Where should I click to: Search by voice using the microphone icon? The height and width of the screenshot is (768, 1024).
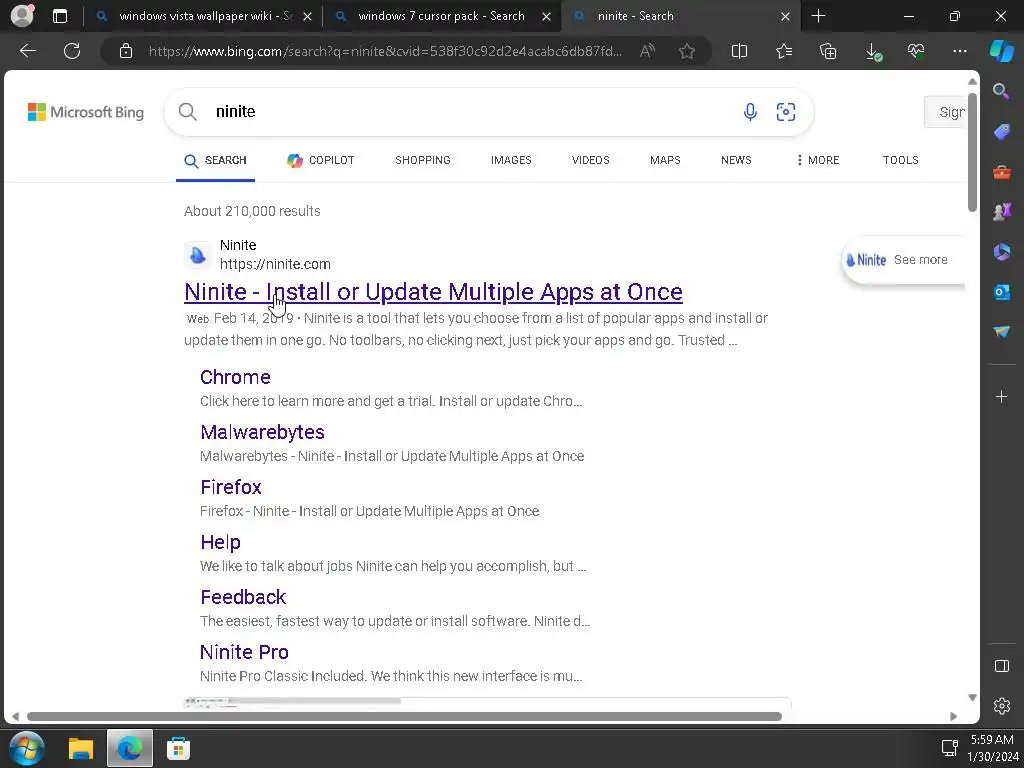750,112
